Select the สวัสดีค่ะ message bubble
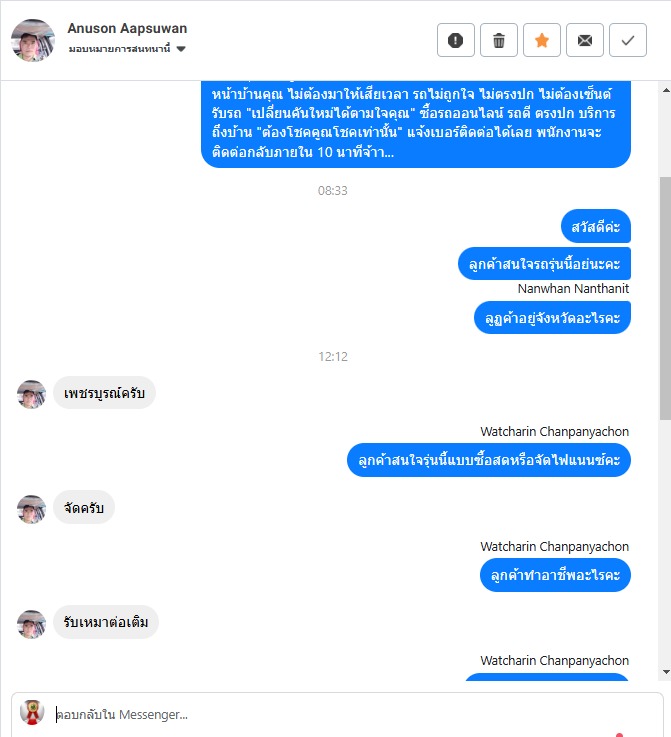This screenshot has height=737, width=671. point(595,227)
